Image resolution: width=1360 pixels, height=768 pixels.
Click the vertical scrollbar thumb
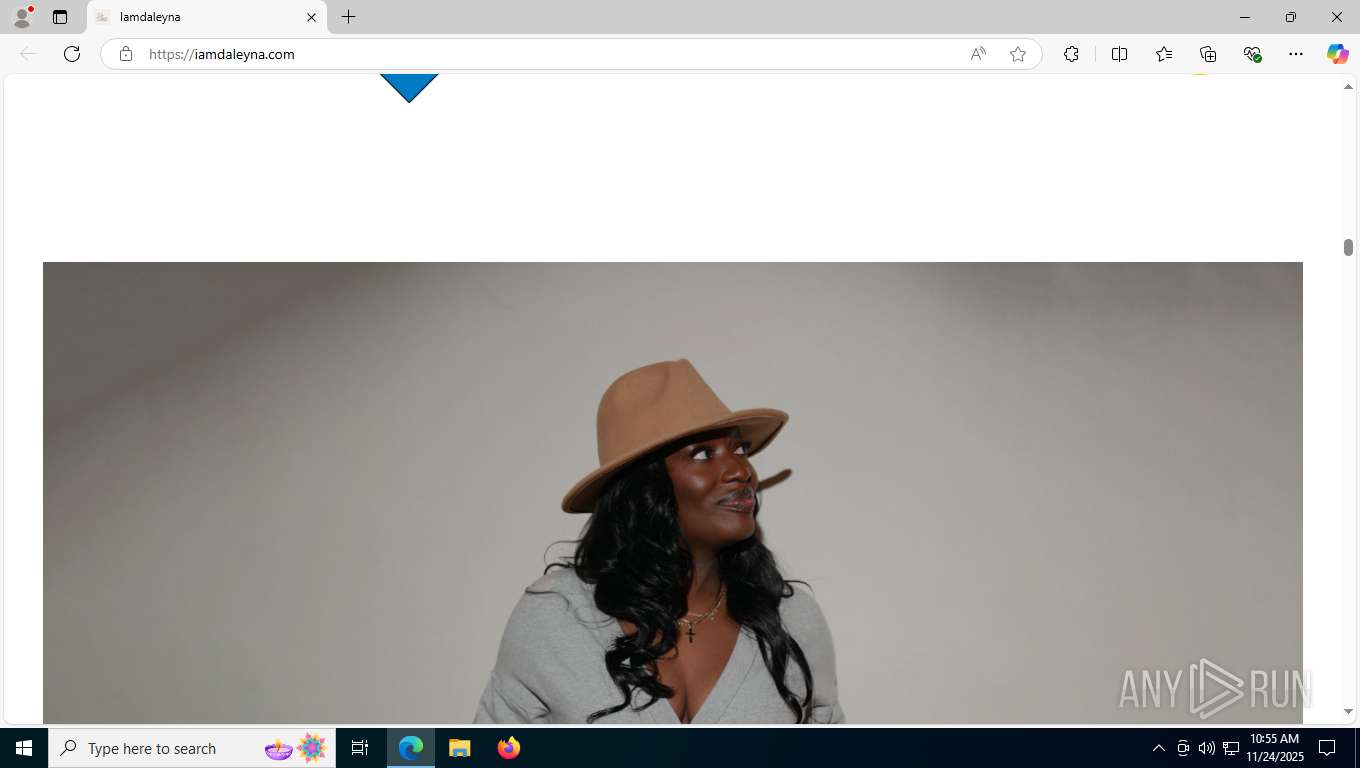(x=1348, y=247)
